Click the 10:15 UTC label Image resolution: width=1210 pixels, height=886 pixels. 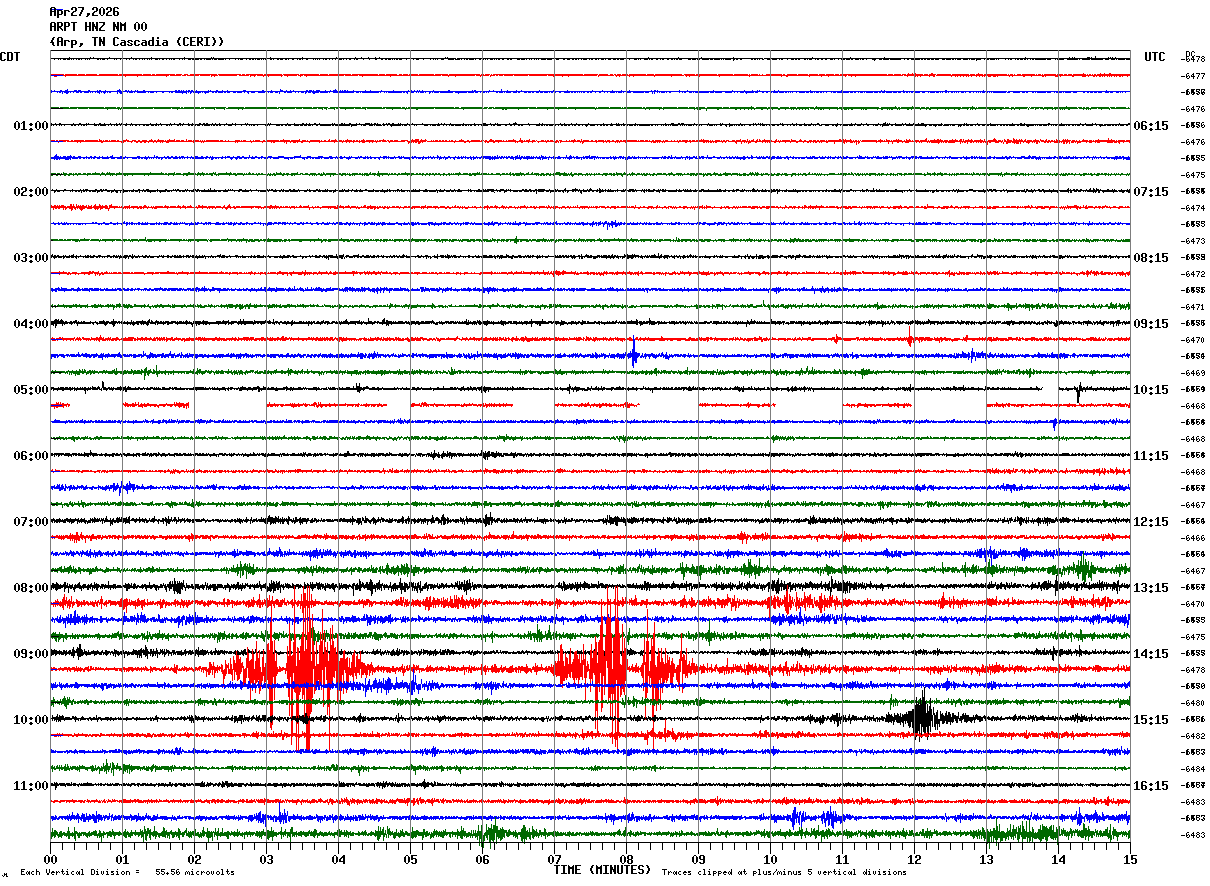pos(1151,390)
